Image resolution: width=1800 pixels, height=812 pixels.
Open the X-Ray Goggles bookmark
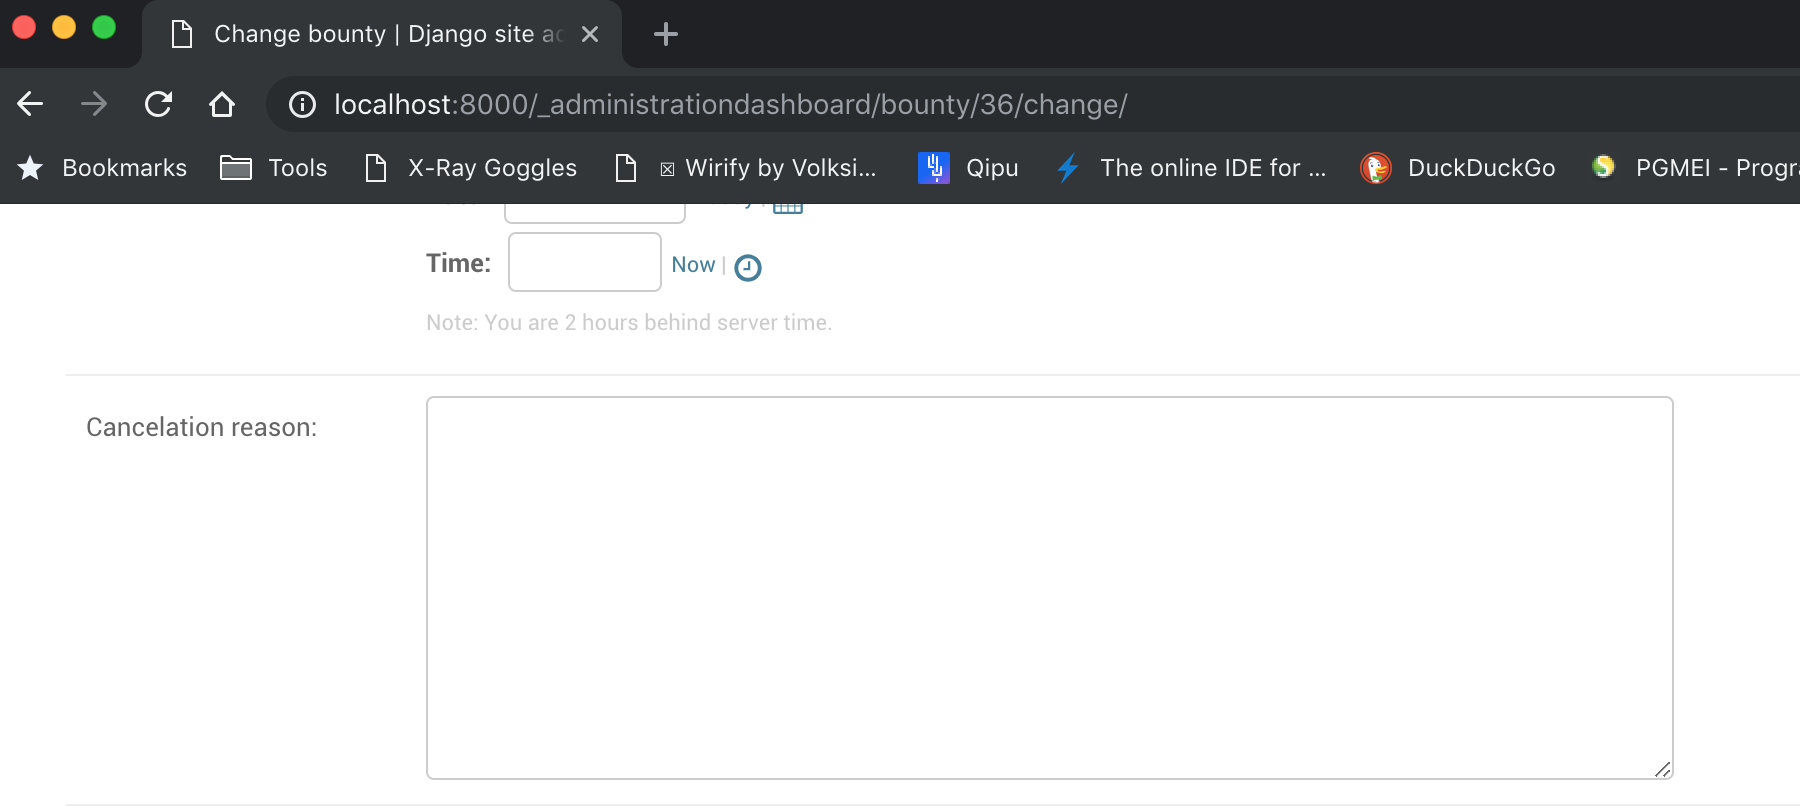(471, 168)
